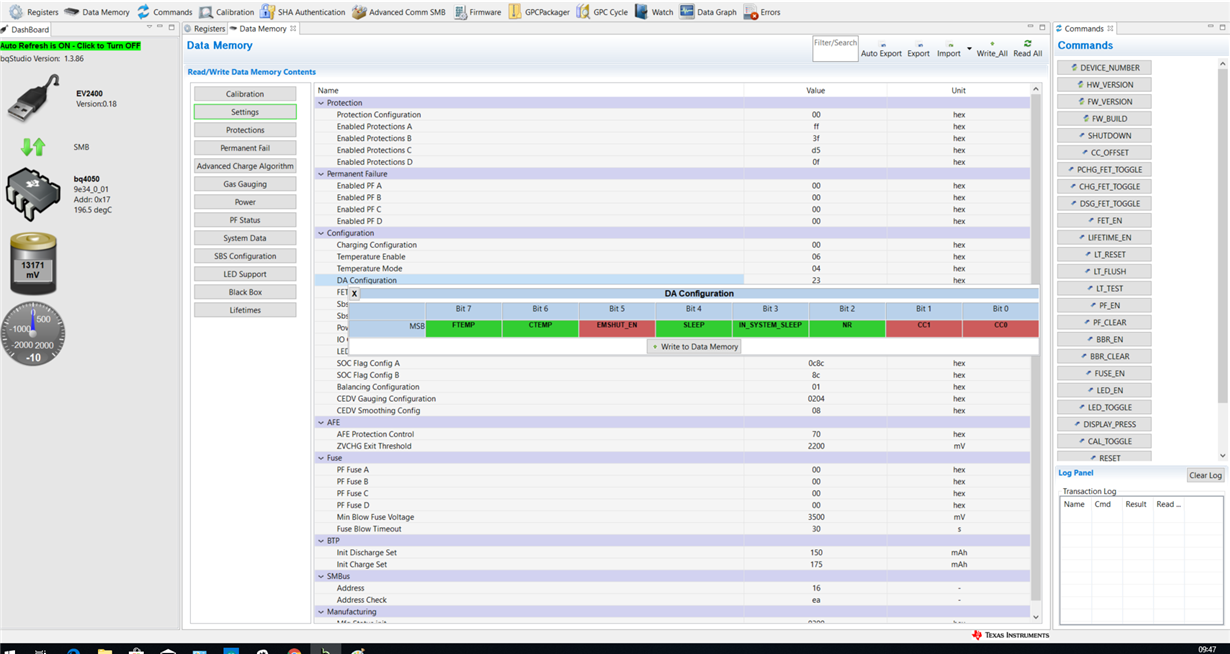
Task: Open Data Memory from the top toolbar
Action: pos(96,12)
